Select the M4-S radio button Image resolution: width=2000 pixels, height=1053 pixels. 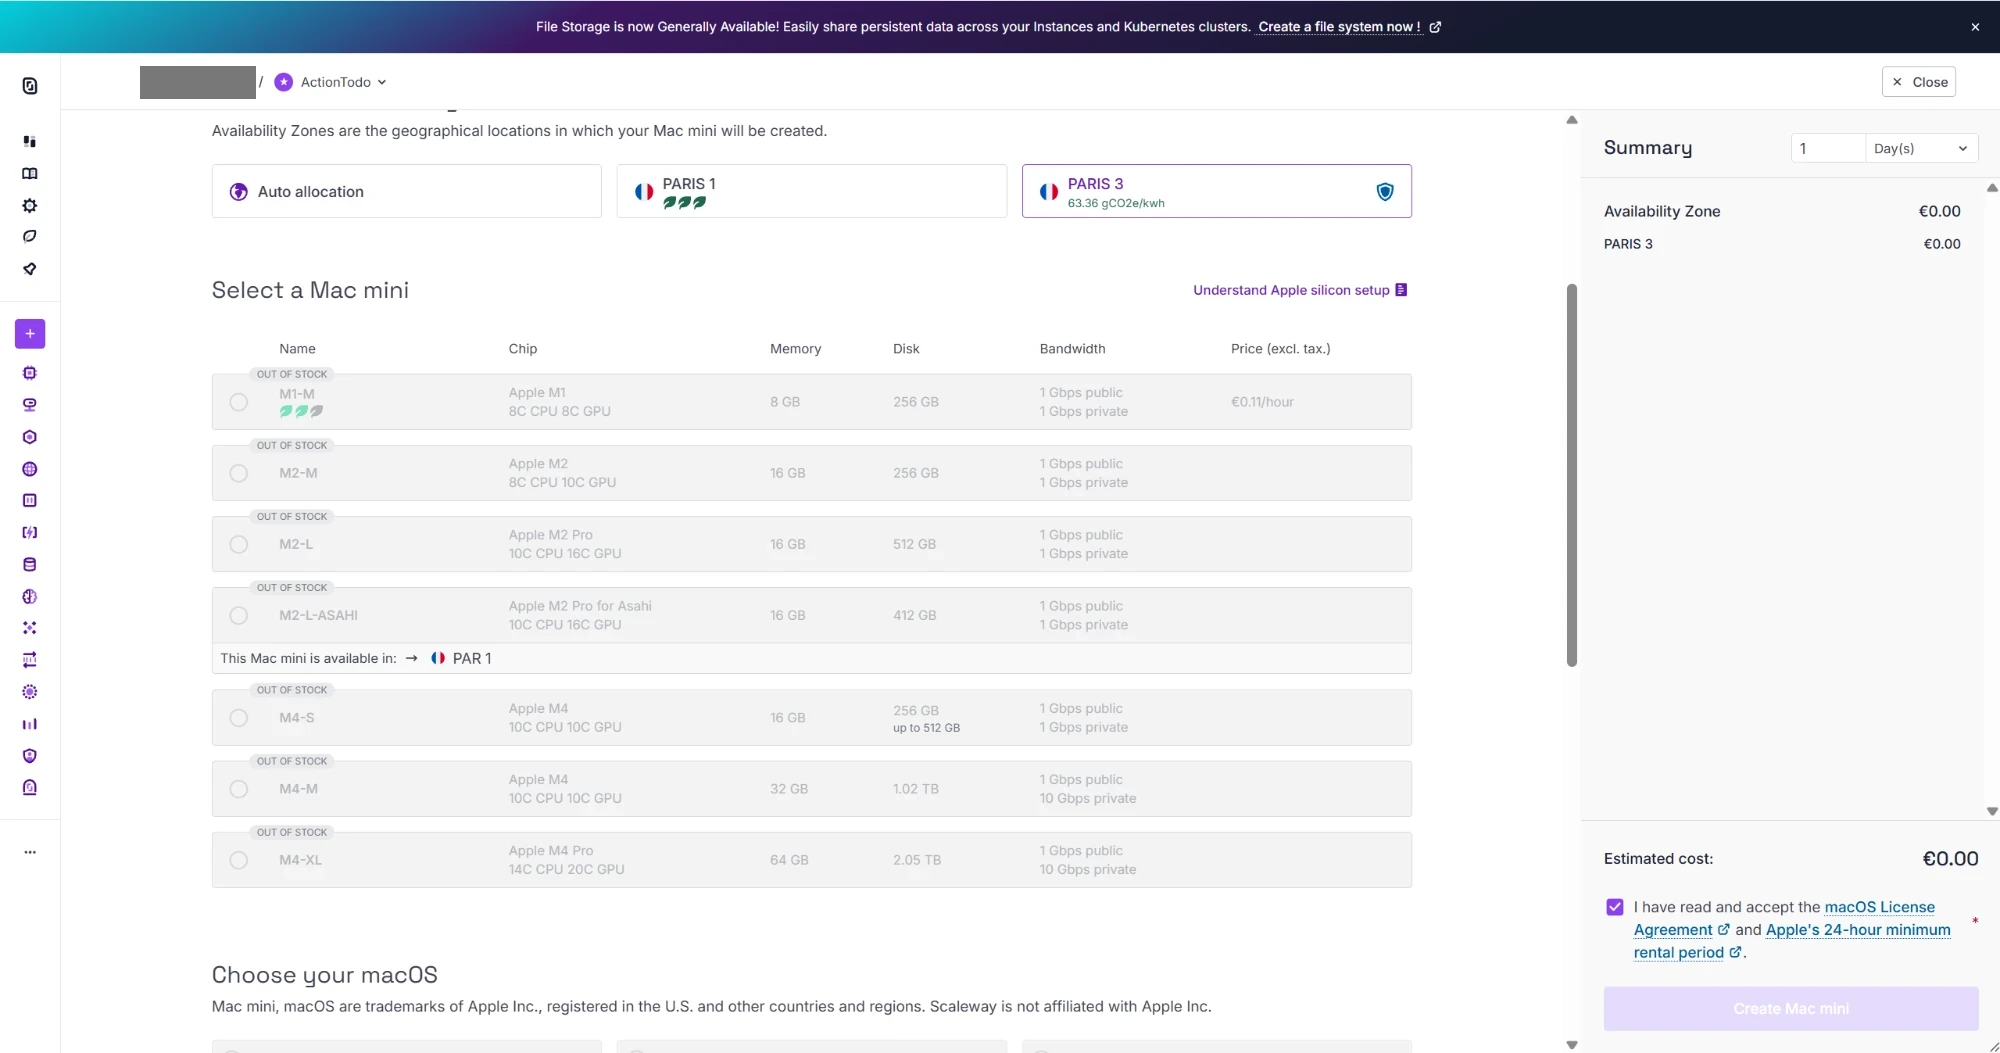tap(238, 718)
